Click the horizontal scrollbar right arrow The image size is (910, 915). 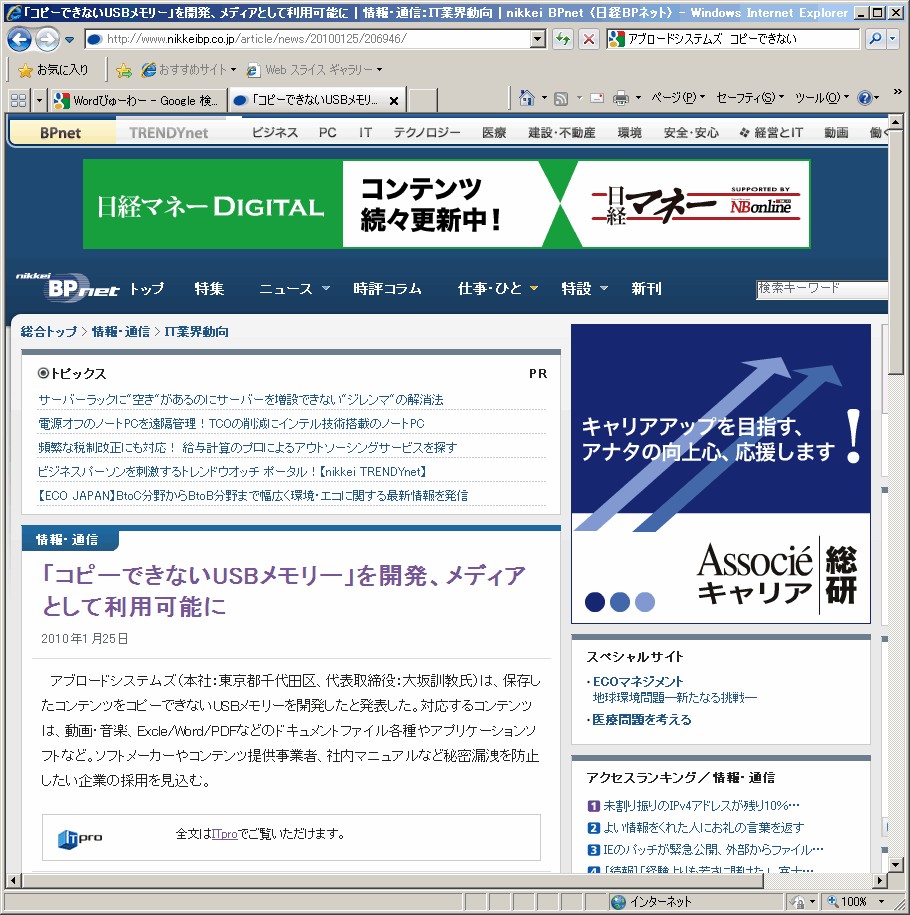pyautogui.click(x=881, y=880)
